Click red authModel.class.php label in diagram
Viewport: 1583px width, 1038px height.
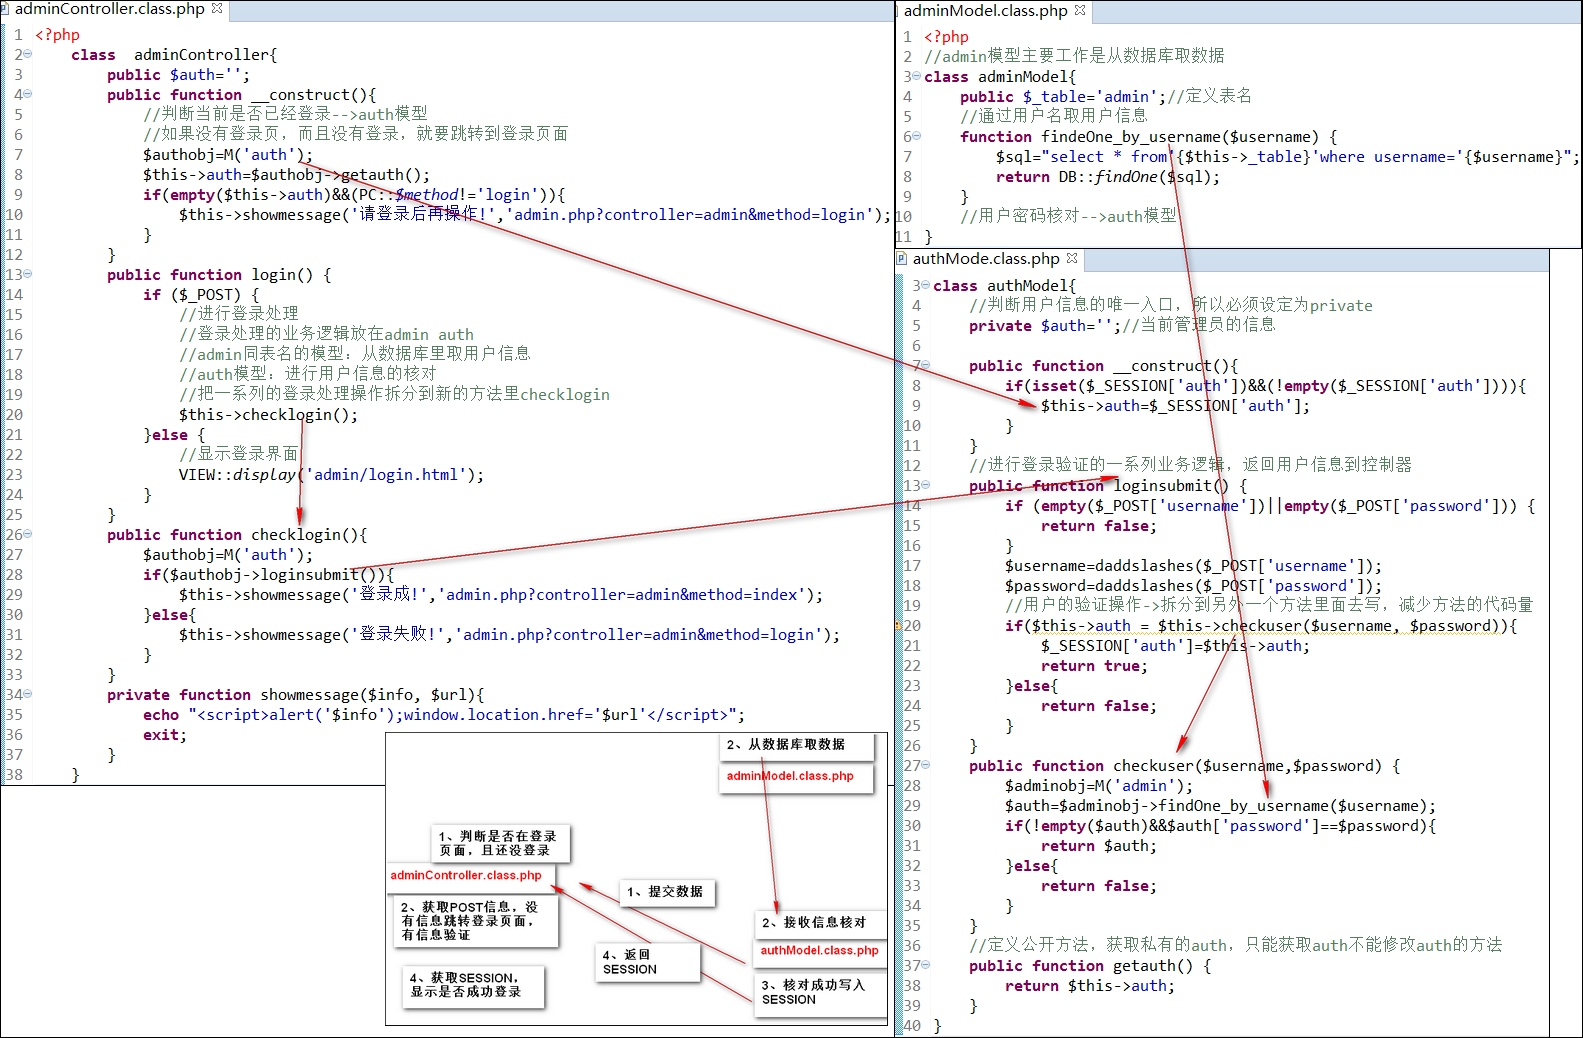(x=819, y=951)
